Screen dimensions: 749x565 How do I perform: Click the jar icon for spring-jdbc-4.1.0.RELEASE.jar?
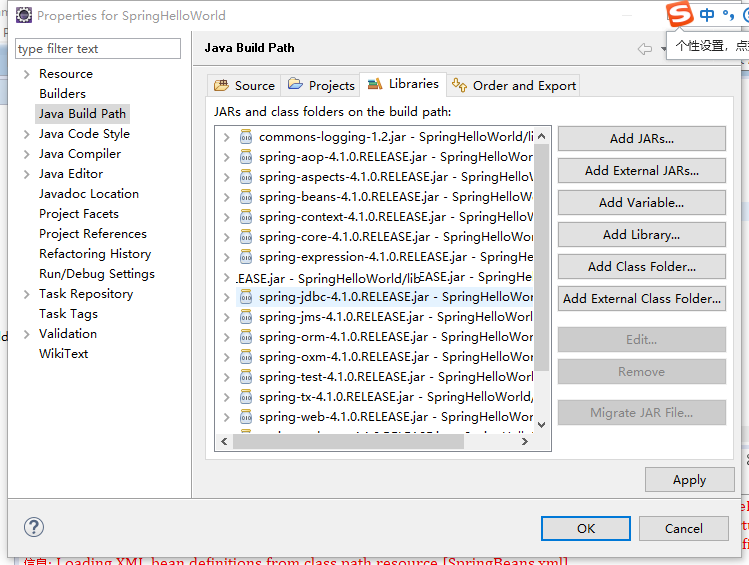246,297
